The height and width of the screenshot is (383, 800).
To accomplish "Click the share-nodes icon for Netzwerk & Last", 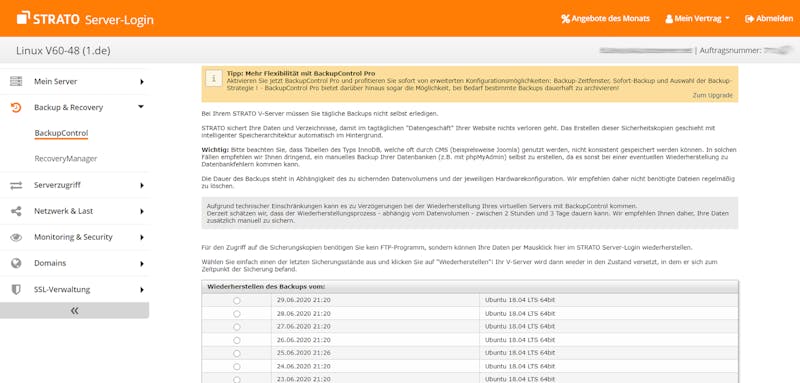I will (x=16, y=211).
